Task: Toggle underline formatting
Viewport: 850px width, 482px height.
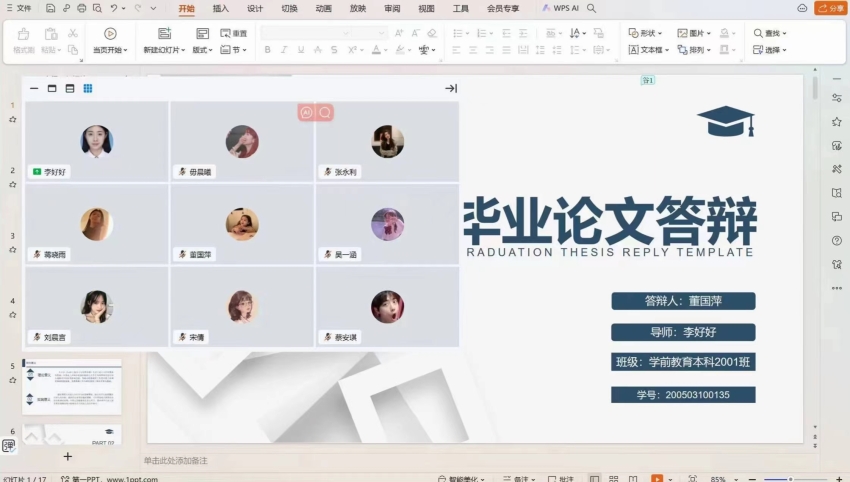Action: click(301, 50)
